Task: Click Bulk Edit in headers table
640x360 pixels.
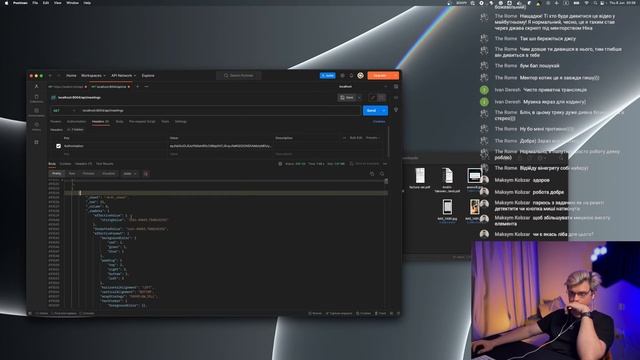Action: [x=356, y=138]
